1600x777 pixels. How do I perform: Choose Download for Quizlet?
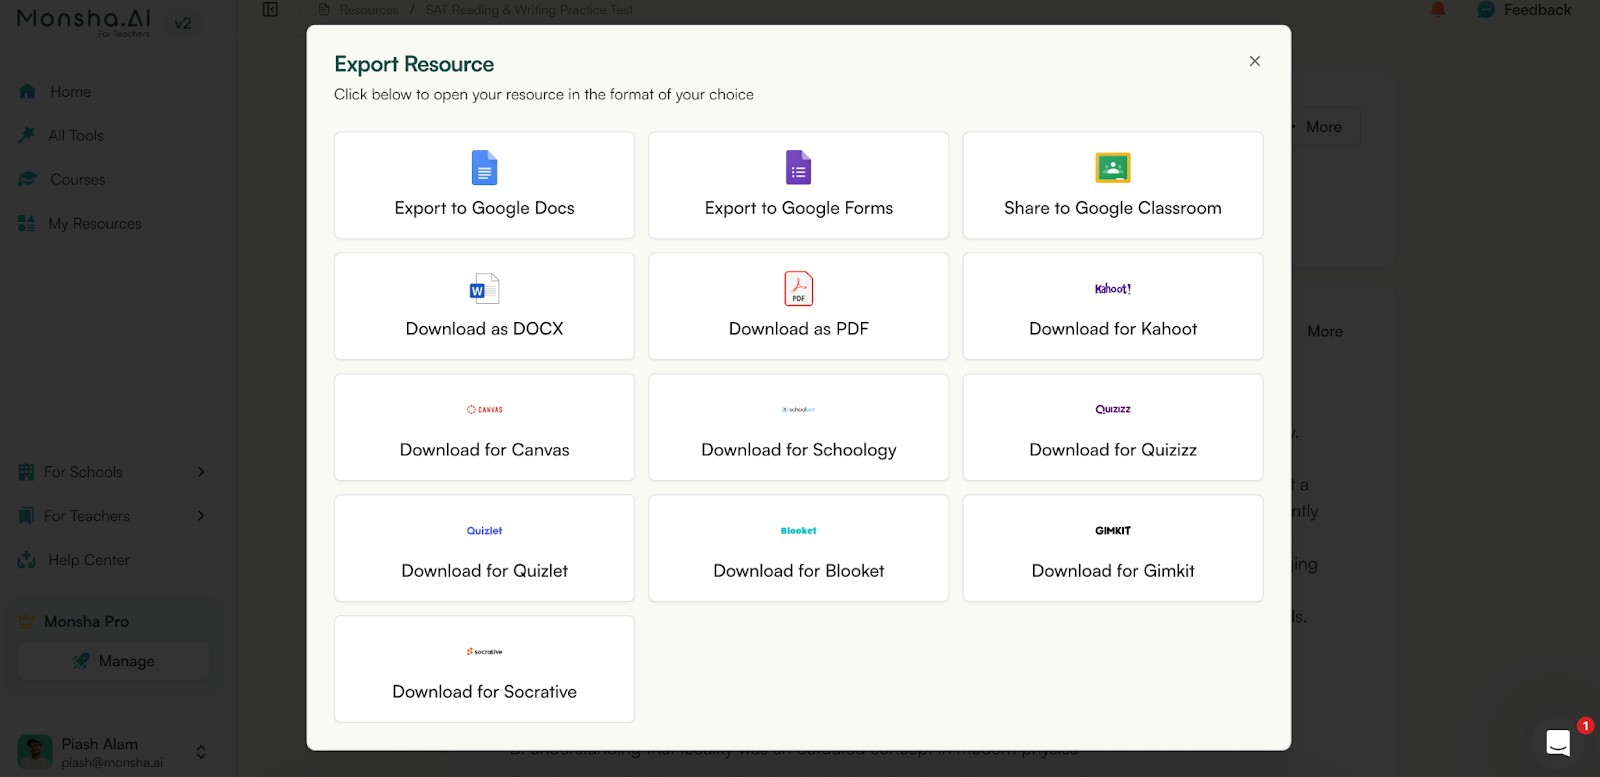click(x=484, y=548)
